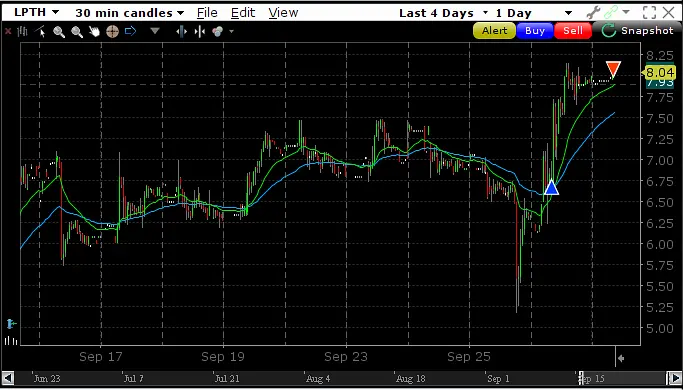Click the volume bars icon at bottom-left
This screenshot has height=390, width=683.
click(x=11, y=340)
